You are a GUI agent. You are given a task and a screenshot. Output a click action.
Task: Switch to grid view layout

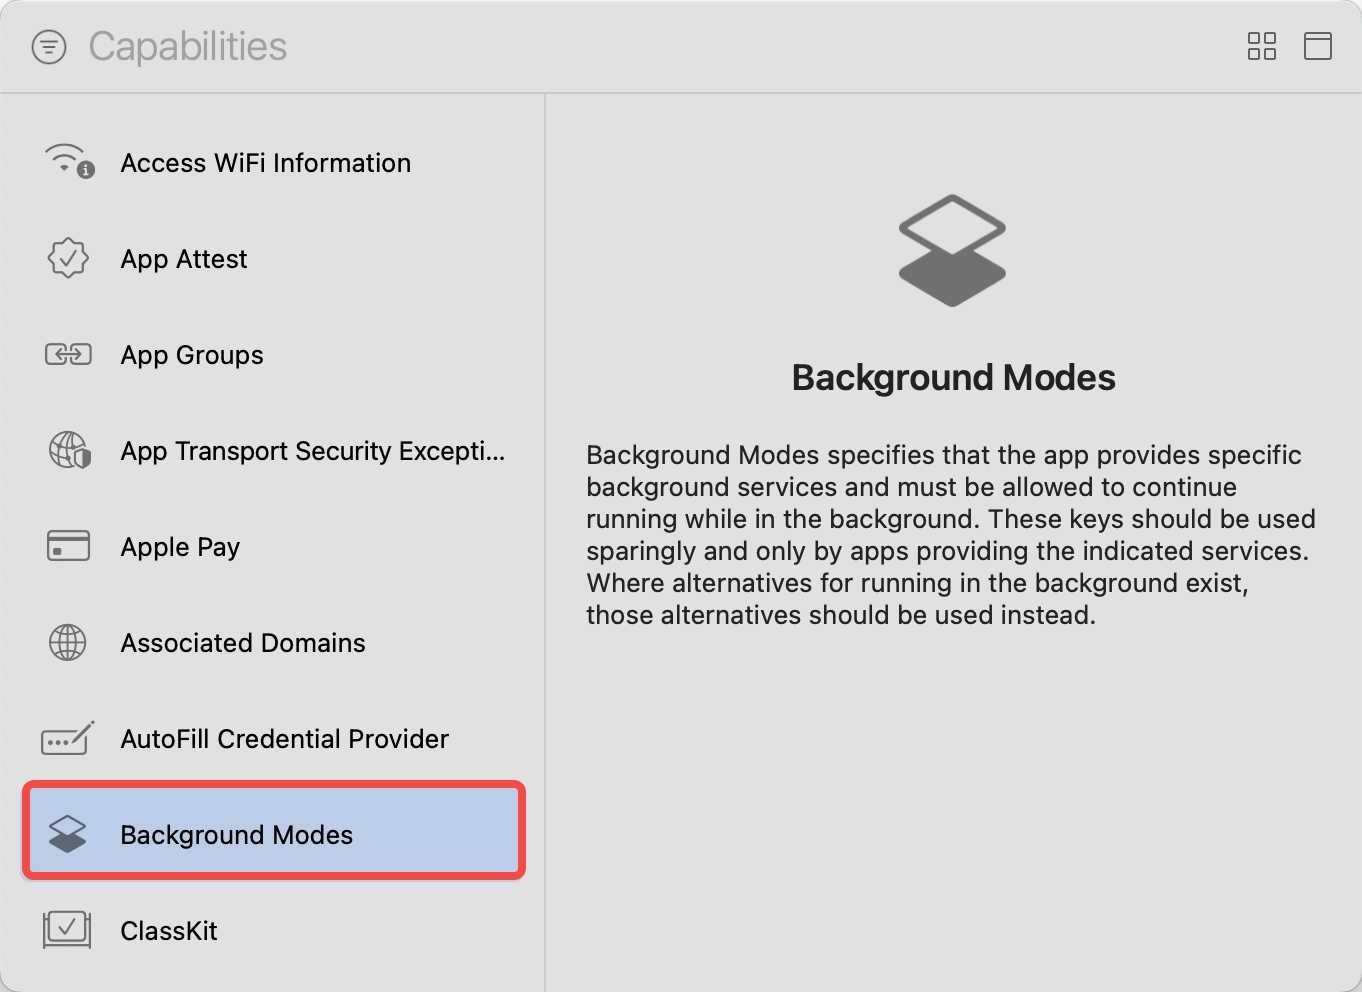click(1262, 46)
